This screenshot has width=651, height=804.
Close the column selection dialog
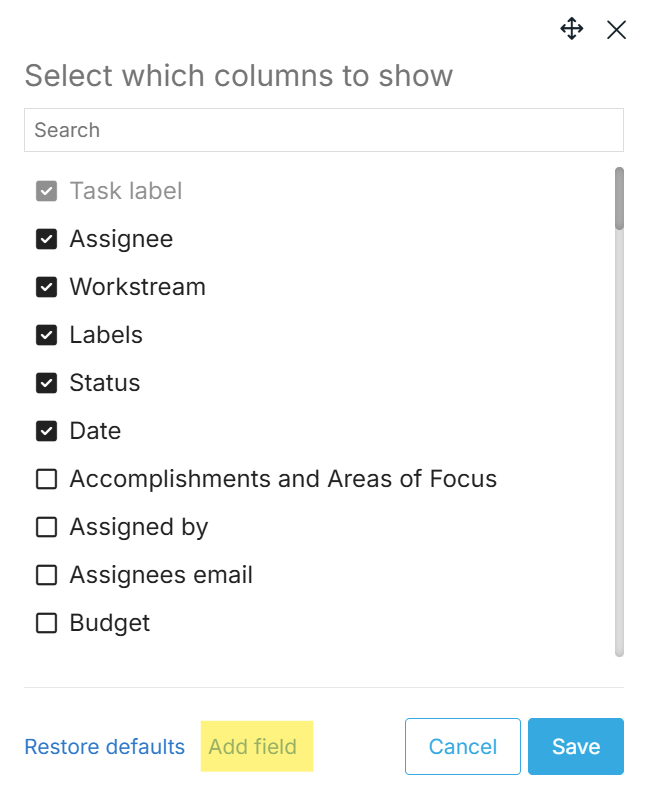click(616, 30)
